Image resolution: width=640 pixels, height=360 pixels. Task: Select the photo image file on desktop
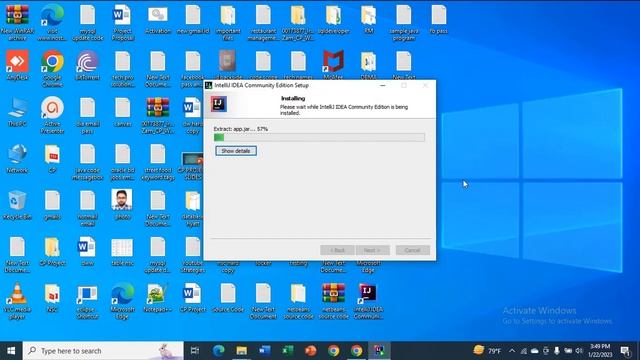coord(122,205)
